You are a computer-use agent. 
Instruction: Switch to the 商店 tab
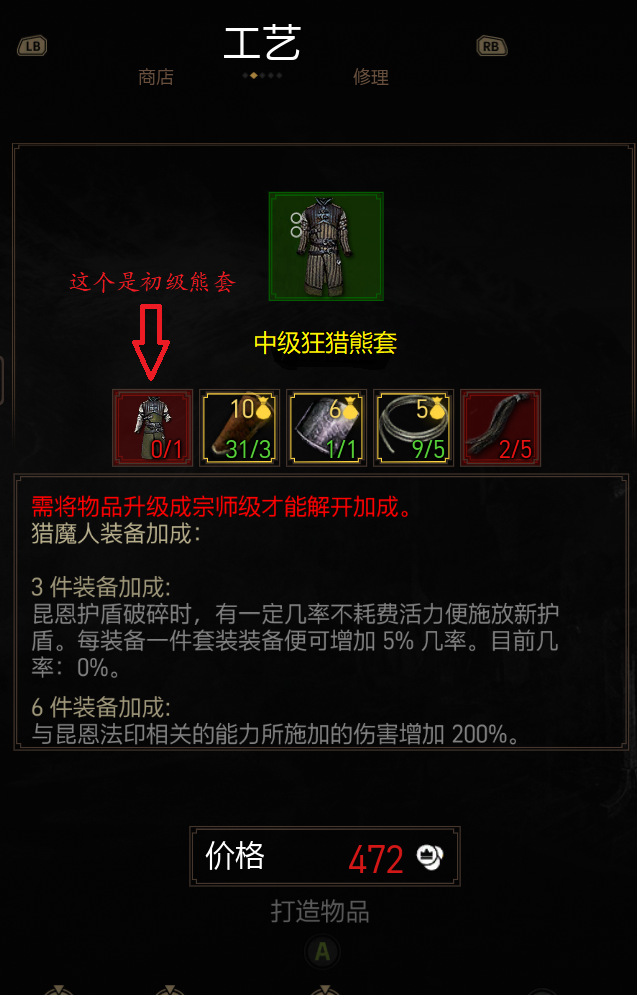155,77
